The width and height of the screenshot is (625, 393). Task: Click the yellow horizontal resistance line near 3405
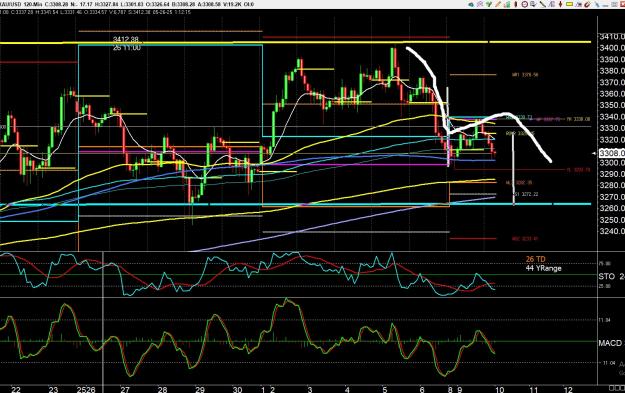click(295, 42)
